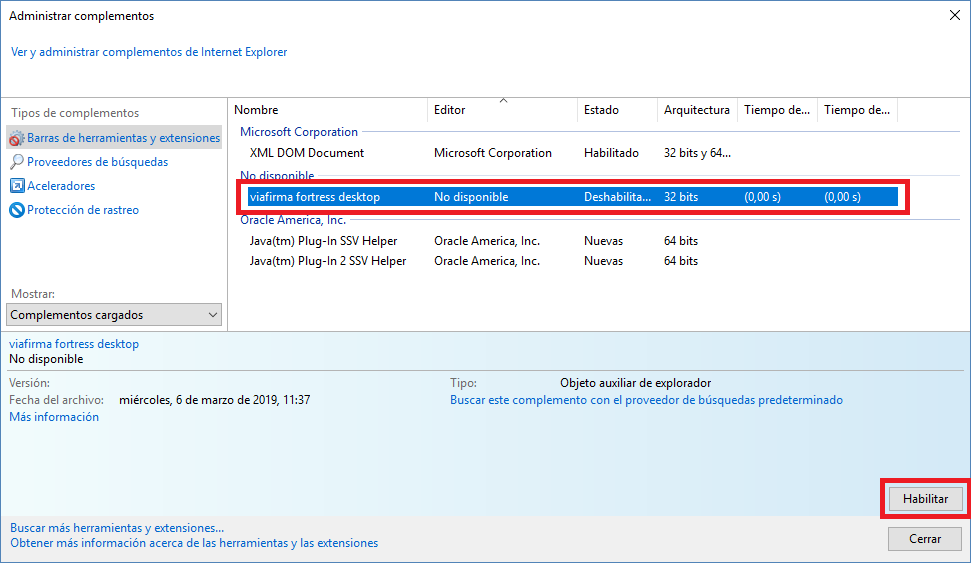Open Buscar más herramientas y extensiones link

click(117, 528)
